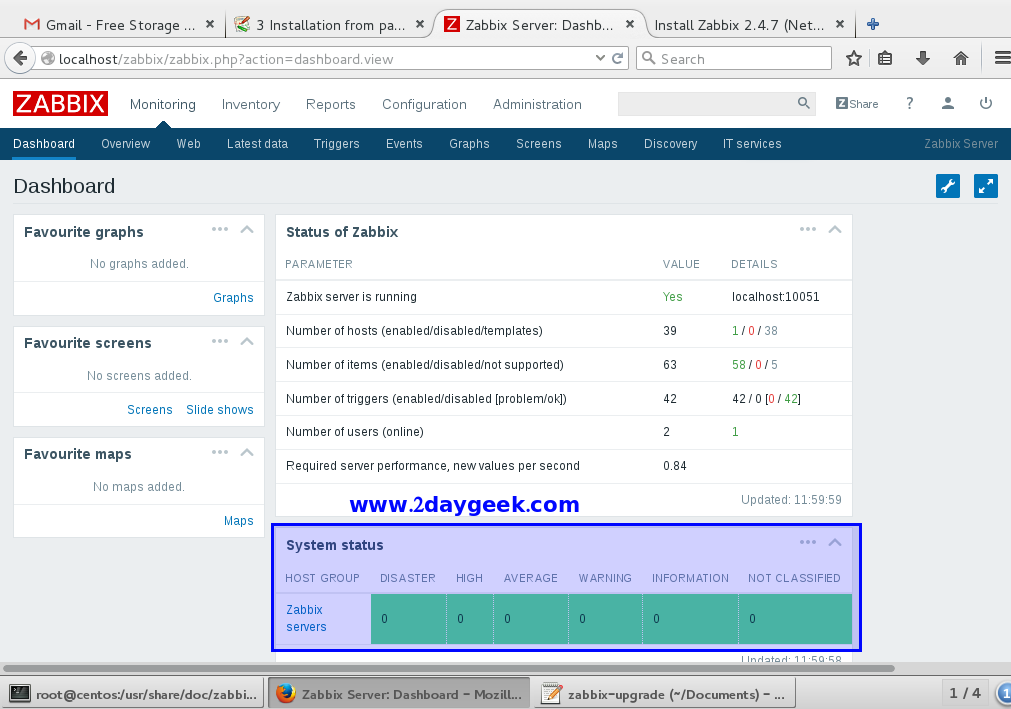Open Zabbix servers host group link
The width and height of the screenshot is (1011, 709).
[306, 618]
